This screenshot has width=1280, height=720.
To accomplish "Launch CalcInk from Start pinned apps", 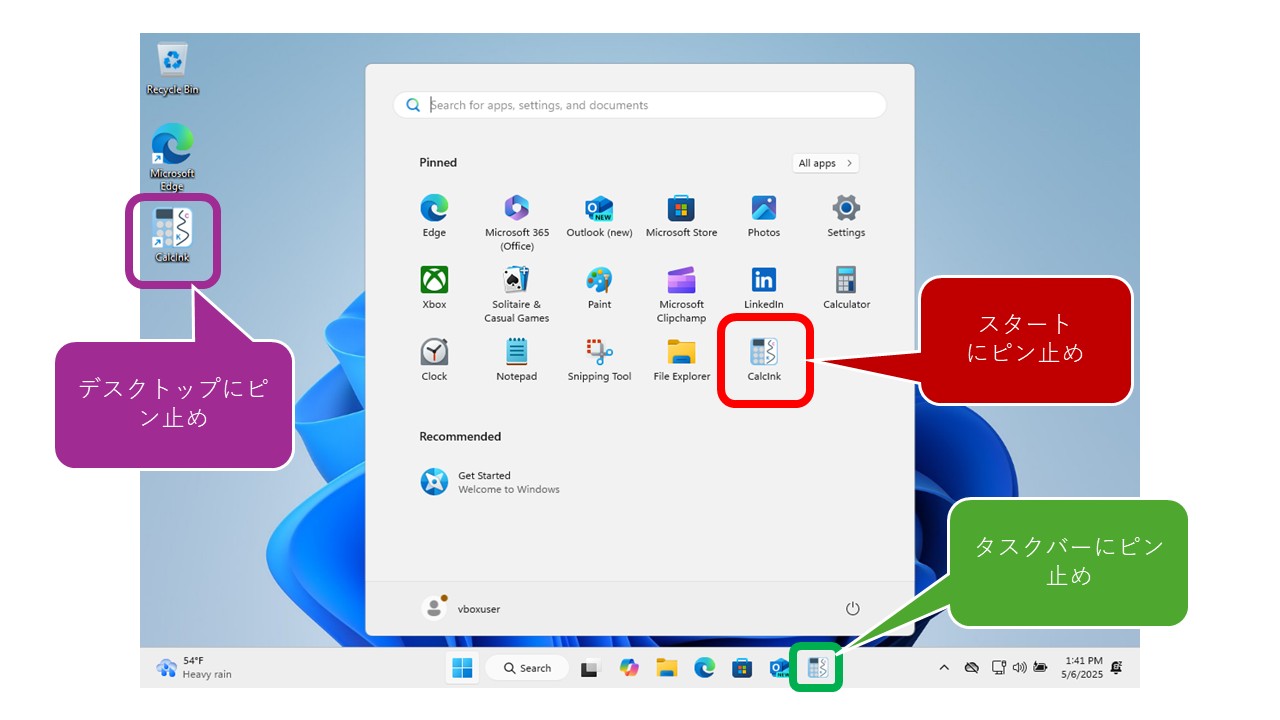I will coord(764,360).
